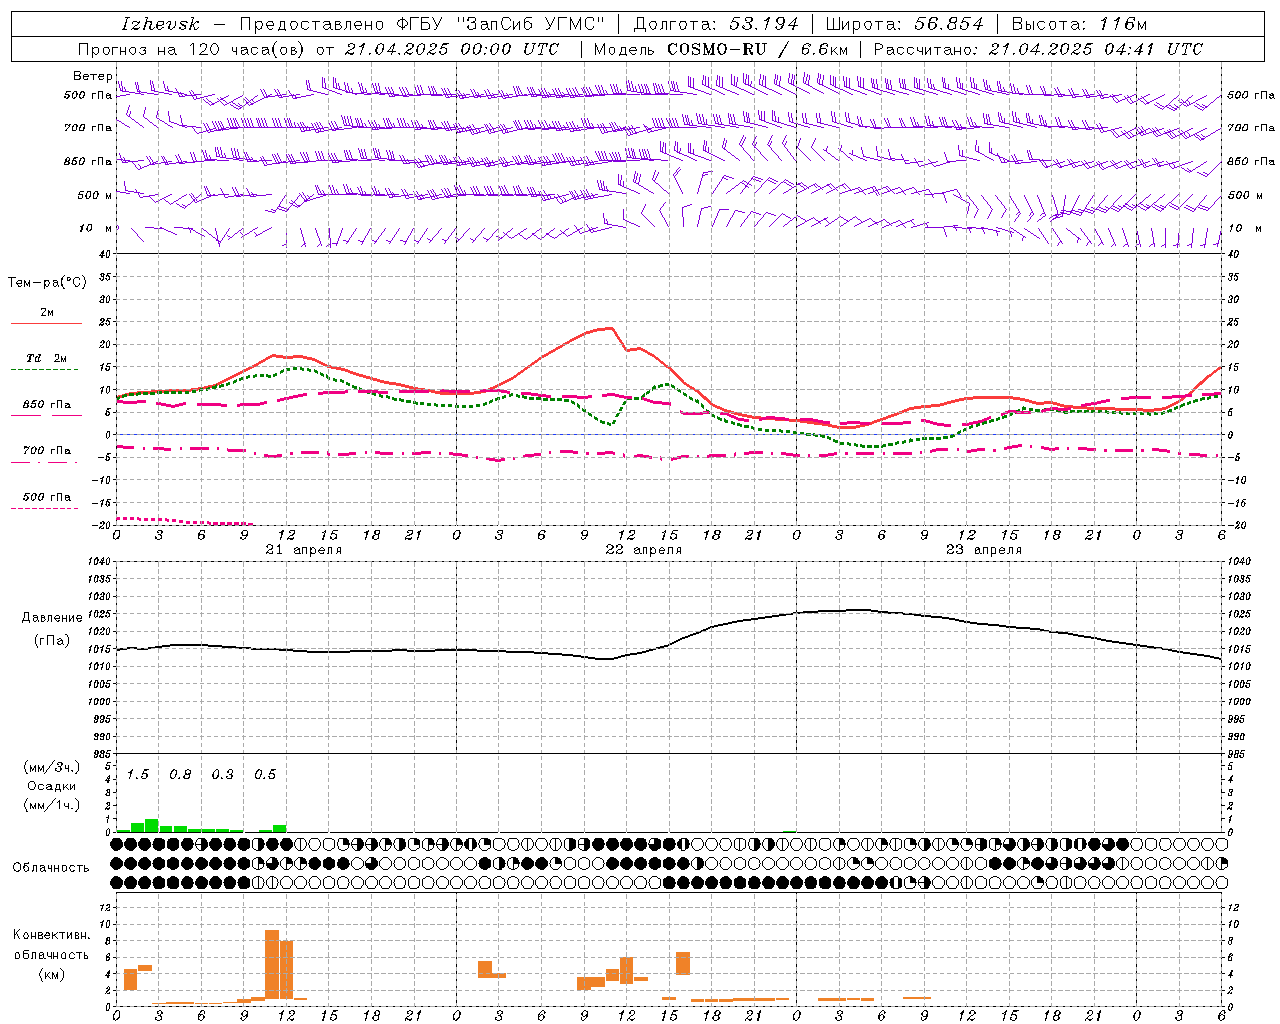The image size is (1280, 1024).
Task: Click the 3-hour precipitation value "0.8"
Action: pos(180,775)
